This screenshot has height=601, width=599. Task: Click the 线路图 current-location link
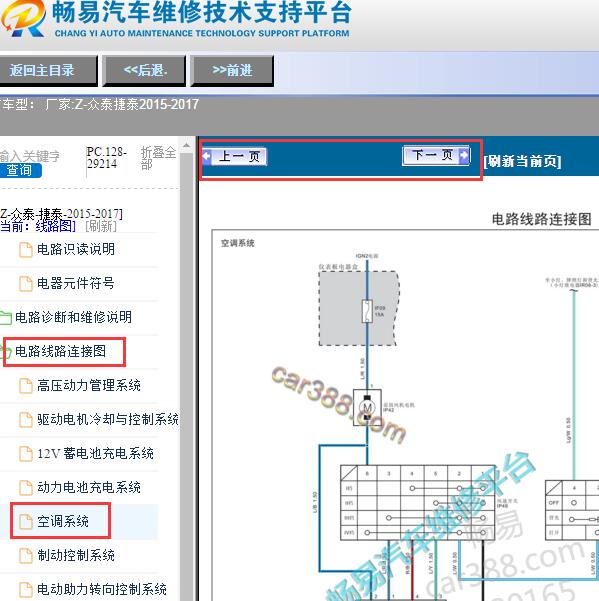click(x=55, y=226)
